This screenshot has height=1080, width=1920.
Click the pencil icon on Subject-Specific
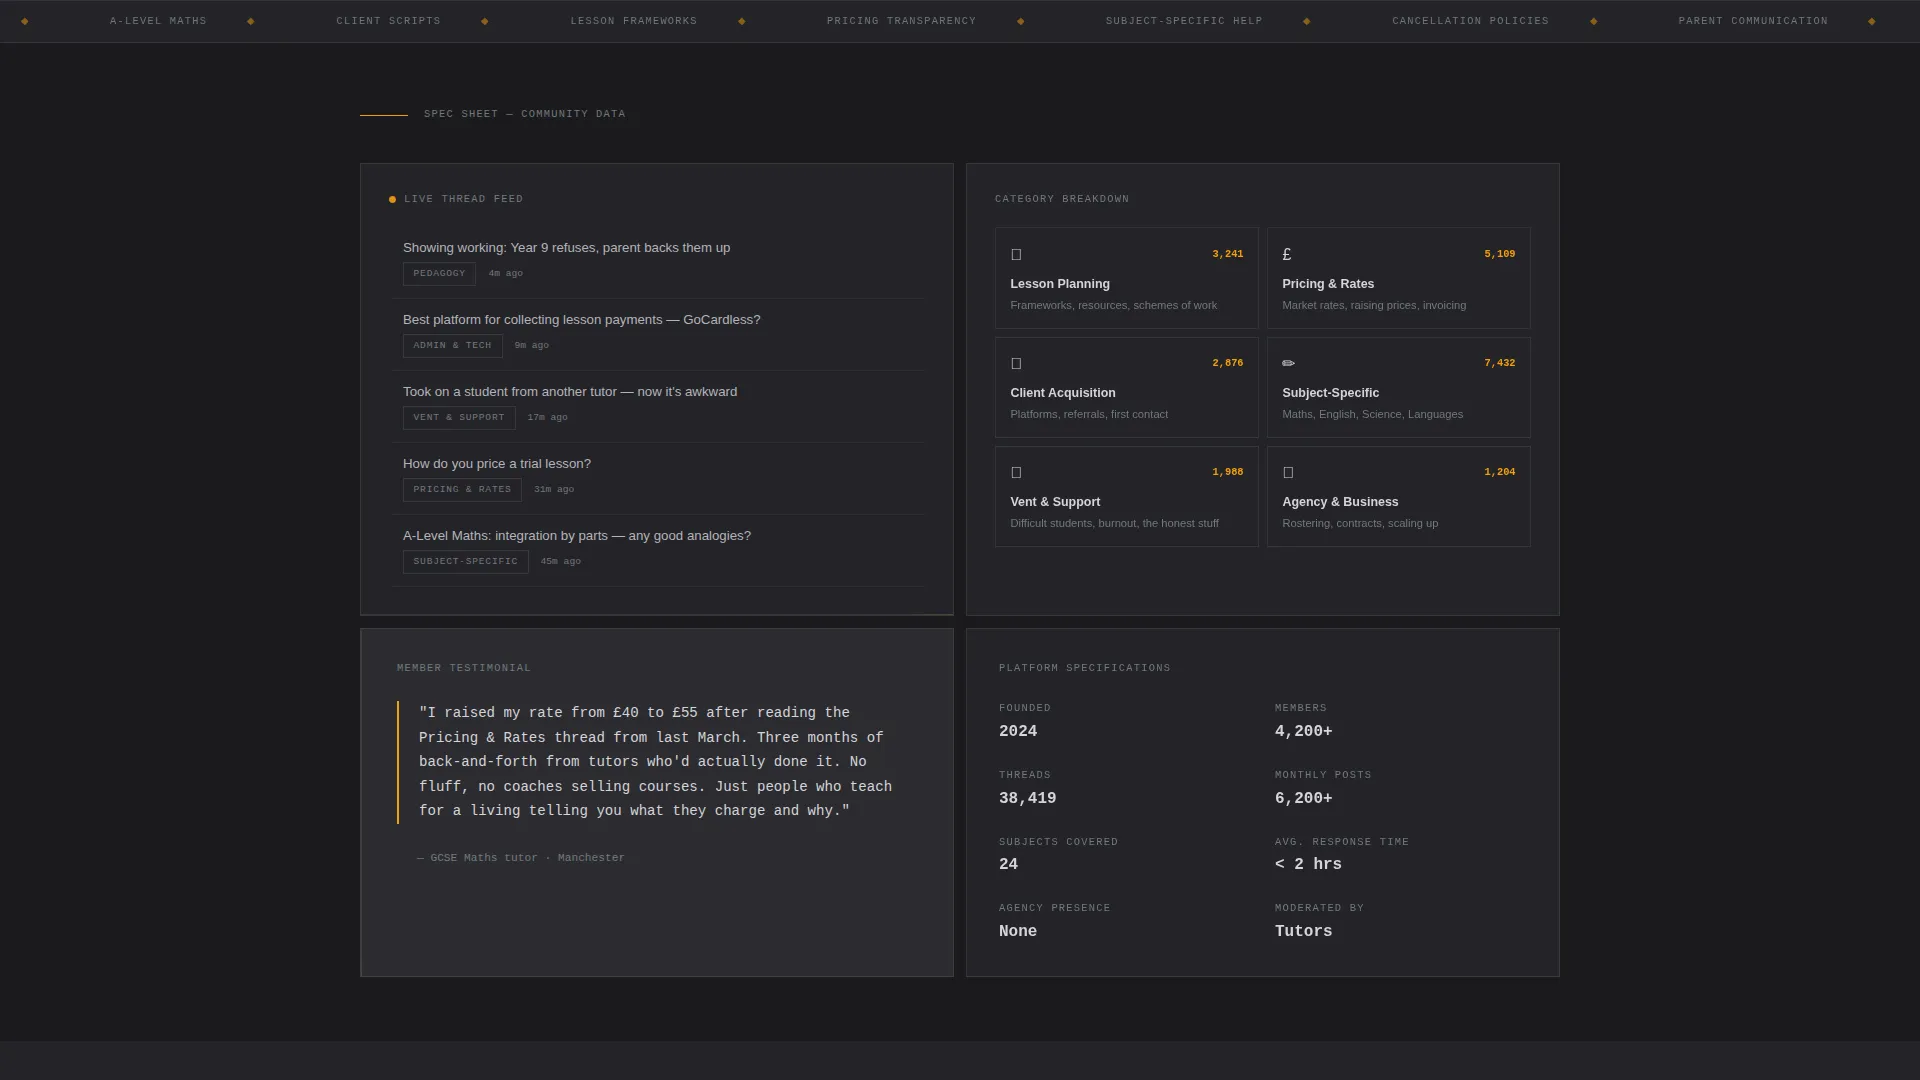click(1288, 364)
